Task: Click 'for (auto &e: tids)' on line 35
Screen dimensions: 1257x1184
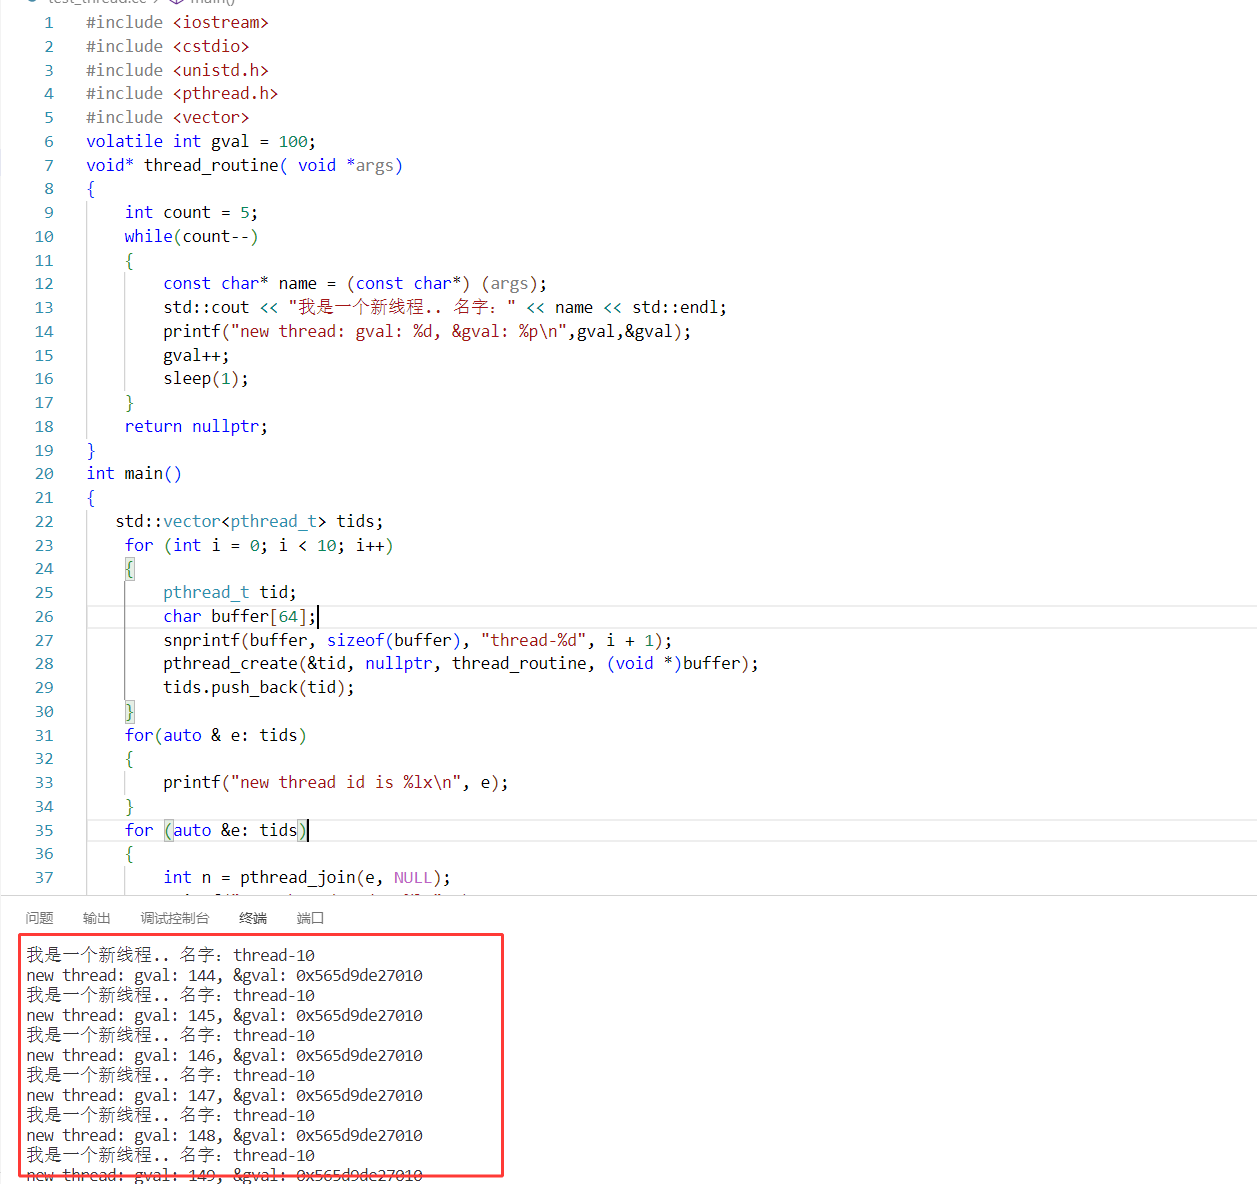Action: (x=215, y=830)
